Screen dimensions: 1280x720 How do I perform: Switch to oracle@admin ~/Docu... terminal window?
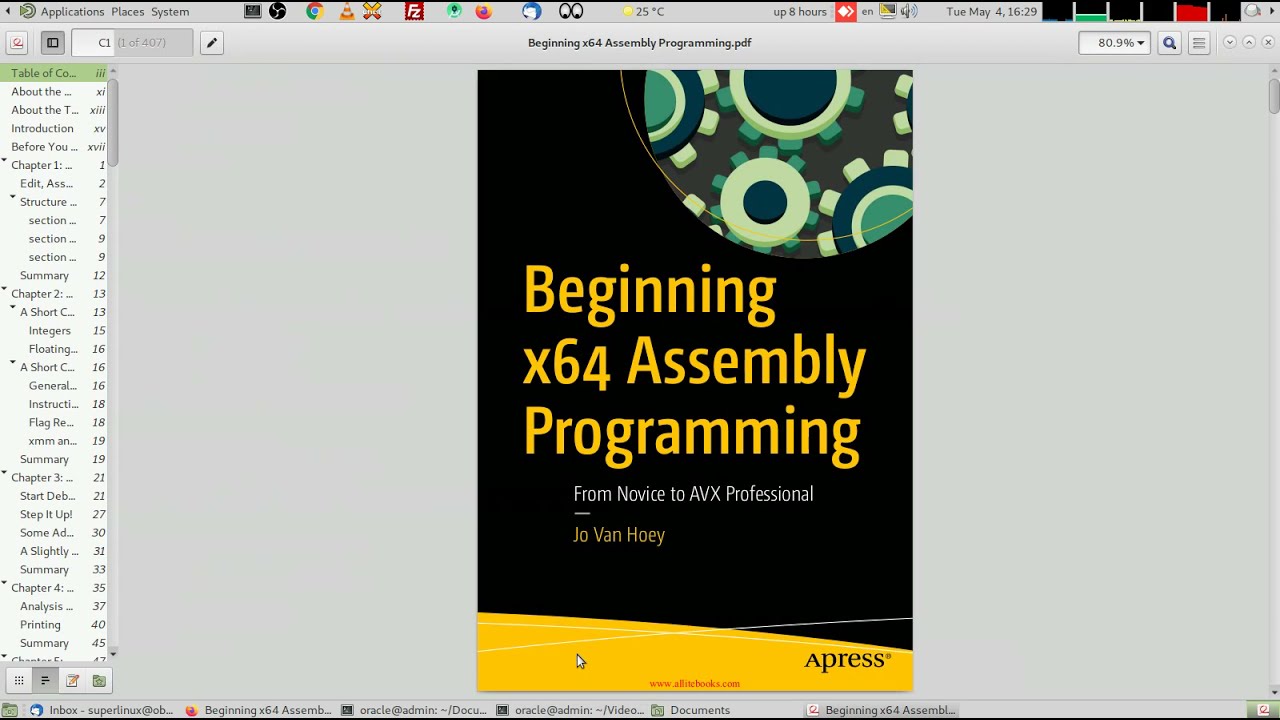414,710
